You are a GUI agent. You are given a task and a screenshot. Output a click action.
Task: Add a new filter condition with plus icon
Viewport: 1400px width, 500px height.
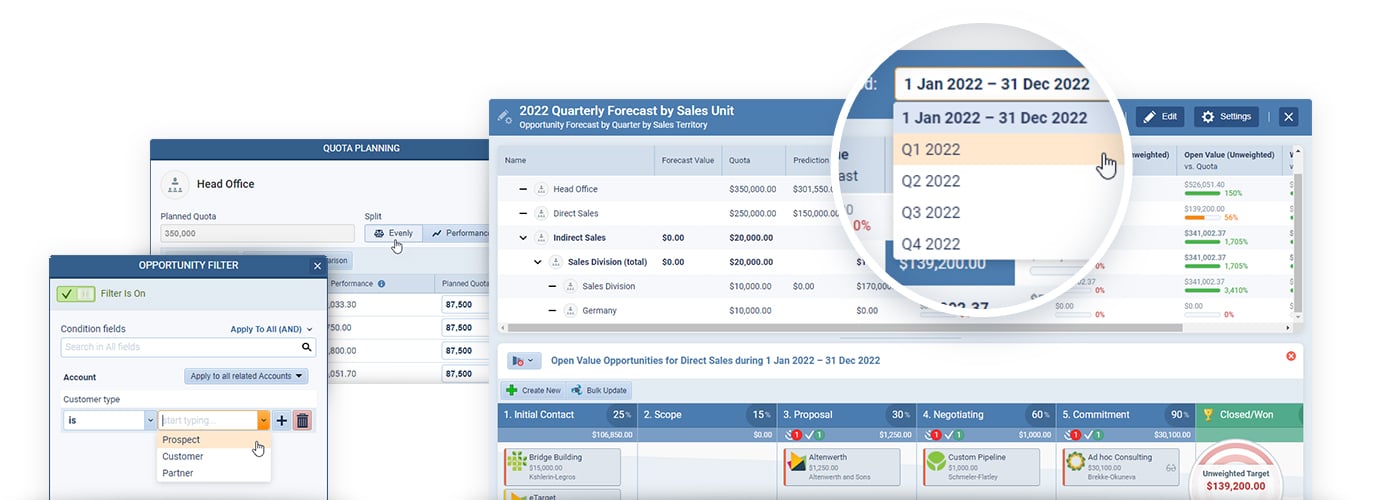click(282, 421)
